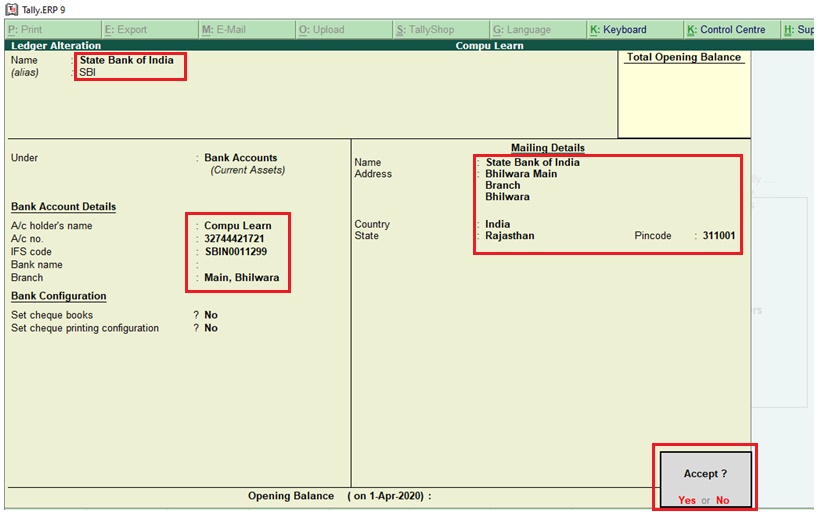Click the (Current Assets) group text
This screenshot has height=512, width=818.
click(x=248, y=170)
